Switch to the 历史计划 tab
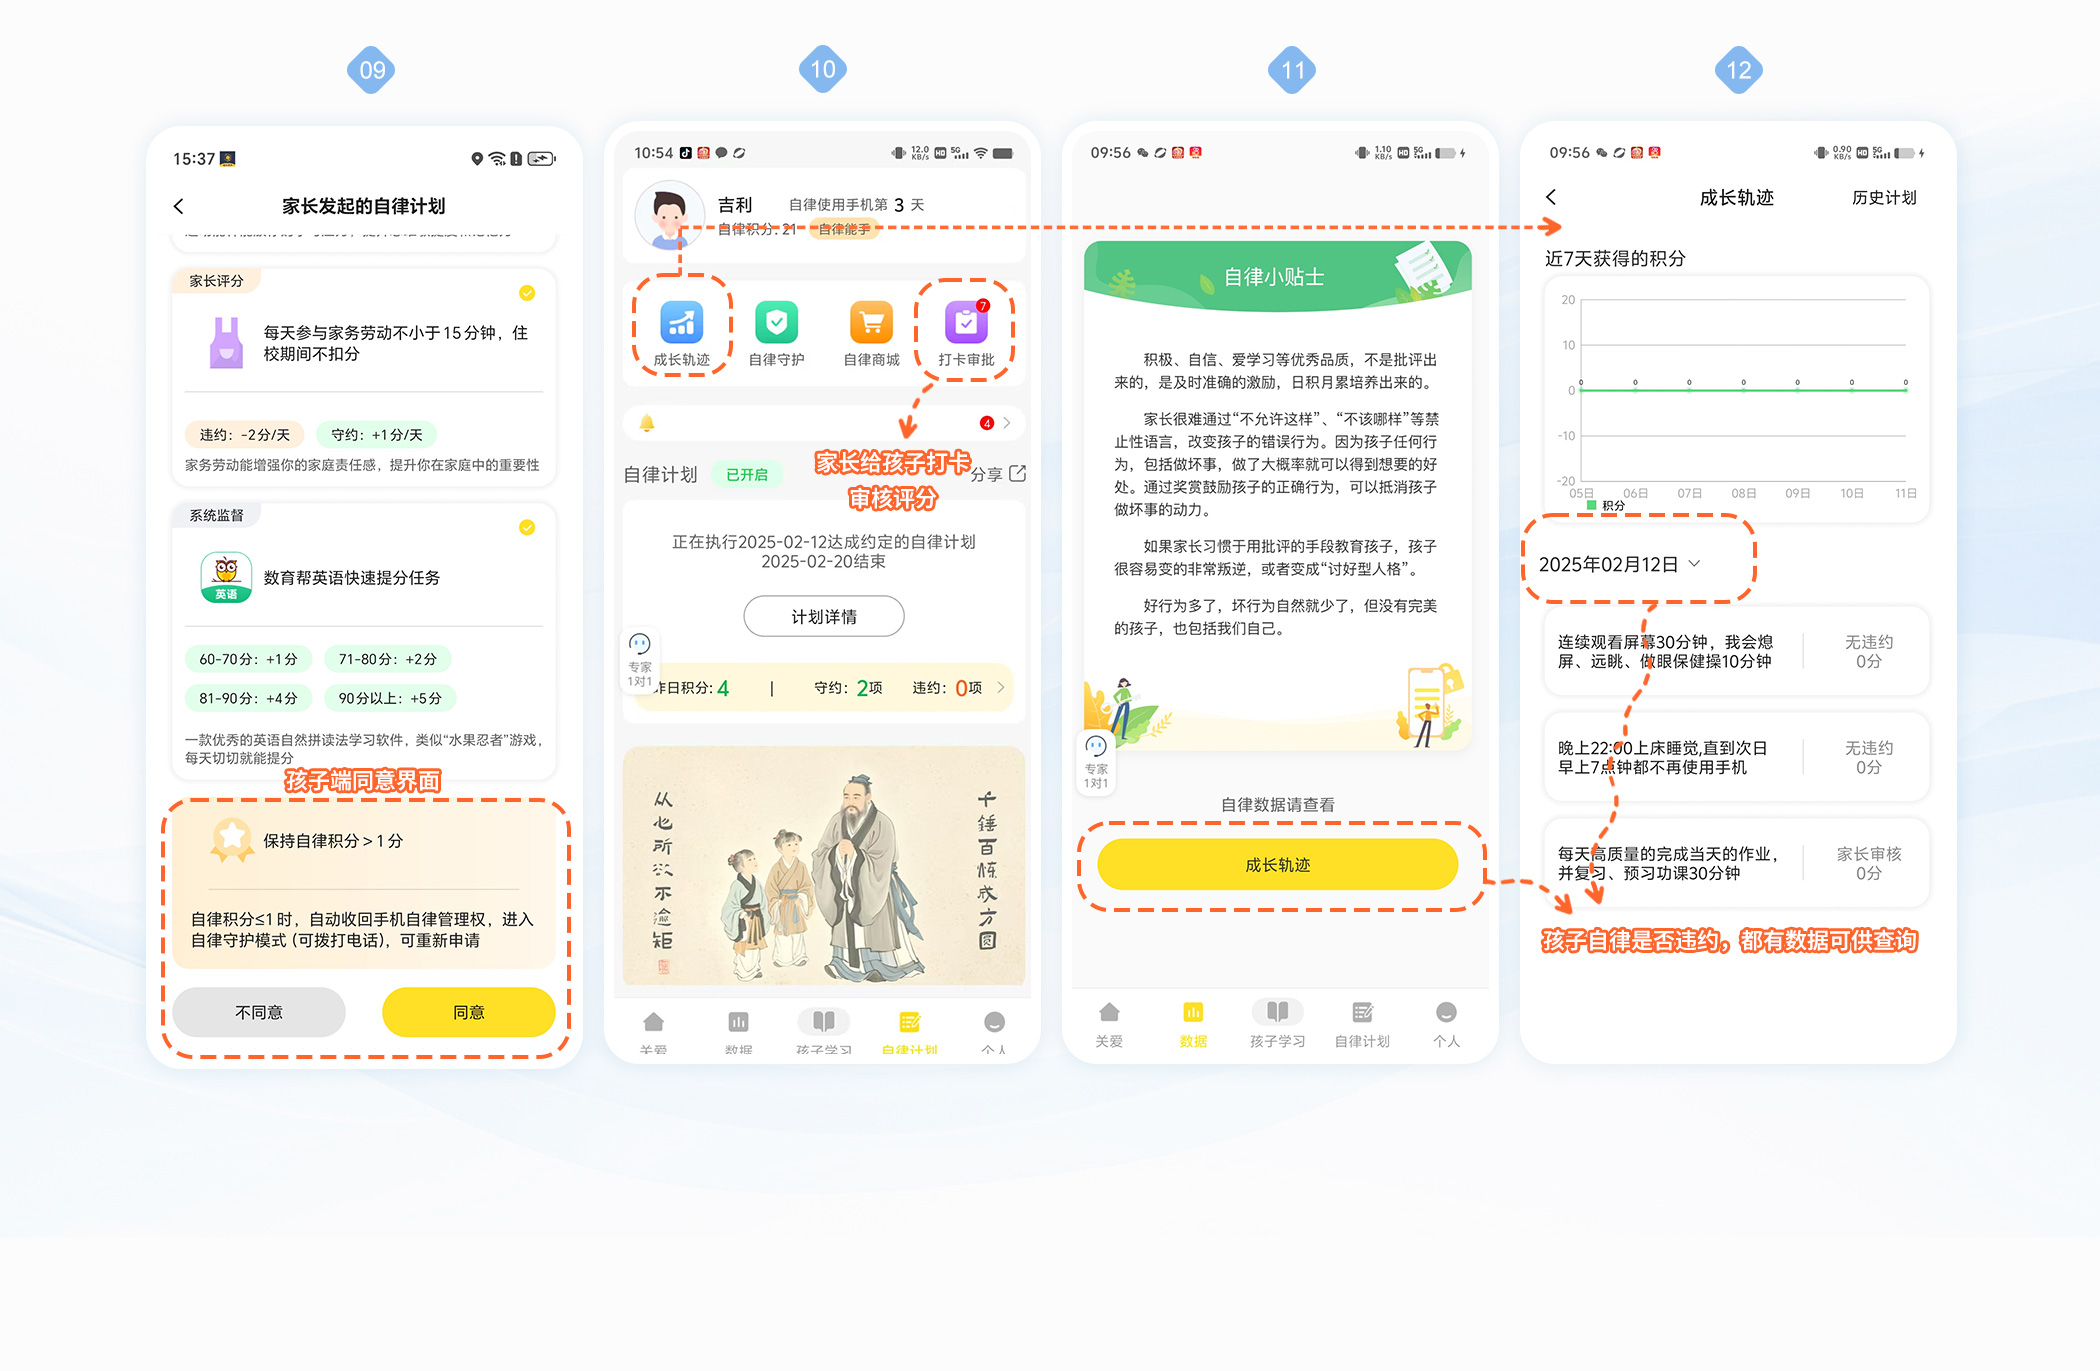 [1884, 197]
